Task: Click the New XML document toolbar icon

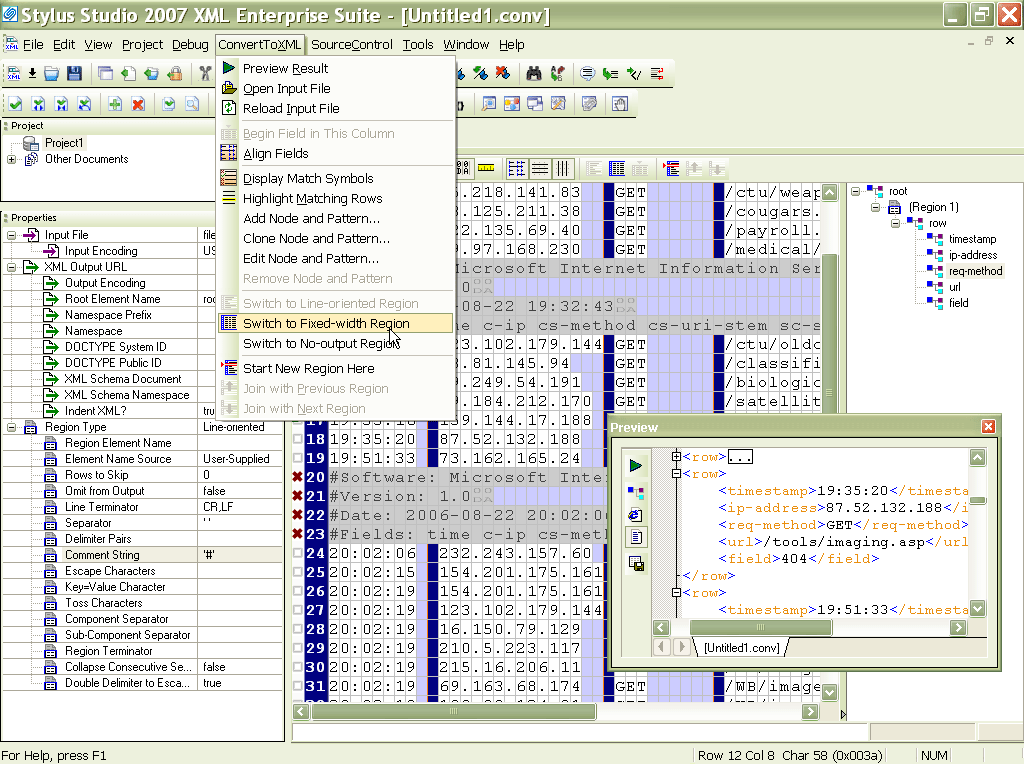Action: tap(13, 74)
